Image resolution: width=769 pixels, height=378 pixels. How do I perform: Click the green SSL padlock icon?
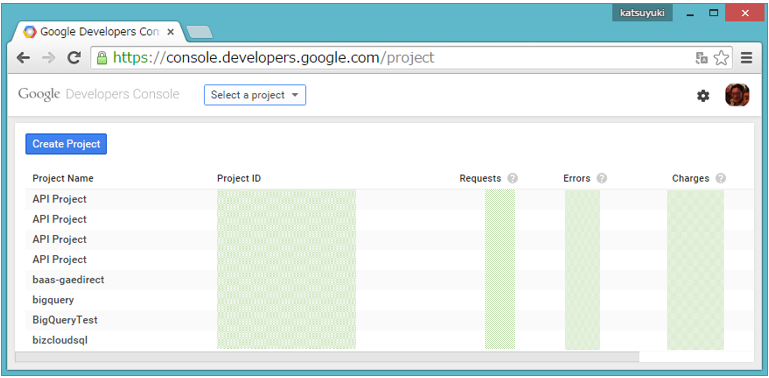pos(102,58)
